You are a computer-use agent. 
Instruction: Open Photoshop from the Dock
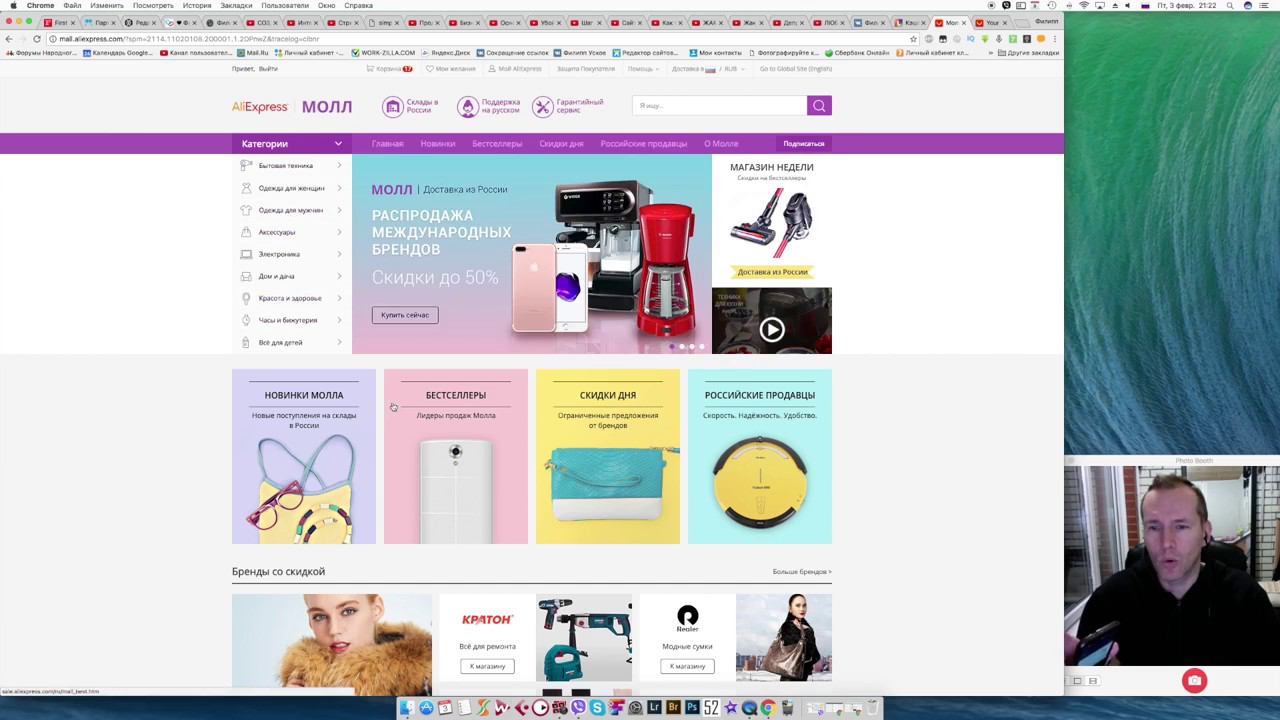692,708
